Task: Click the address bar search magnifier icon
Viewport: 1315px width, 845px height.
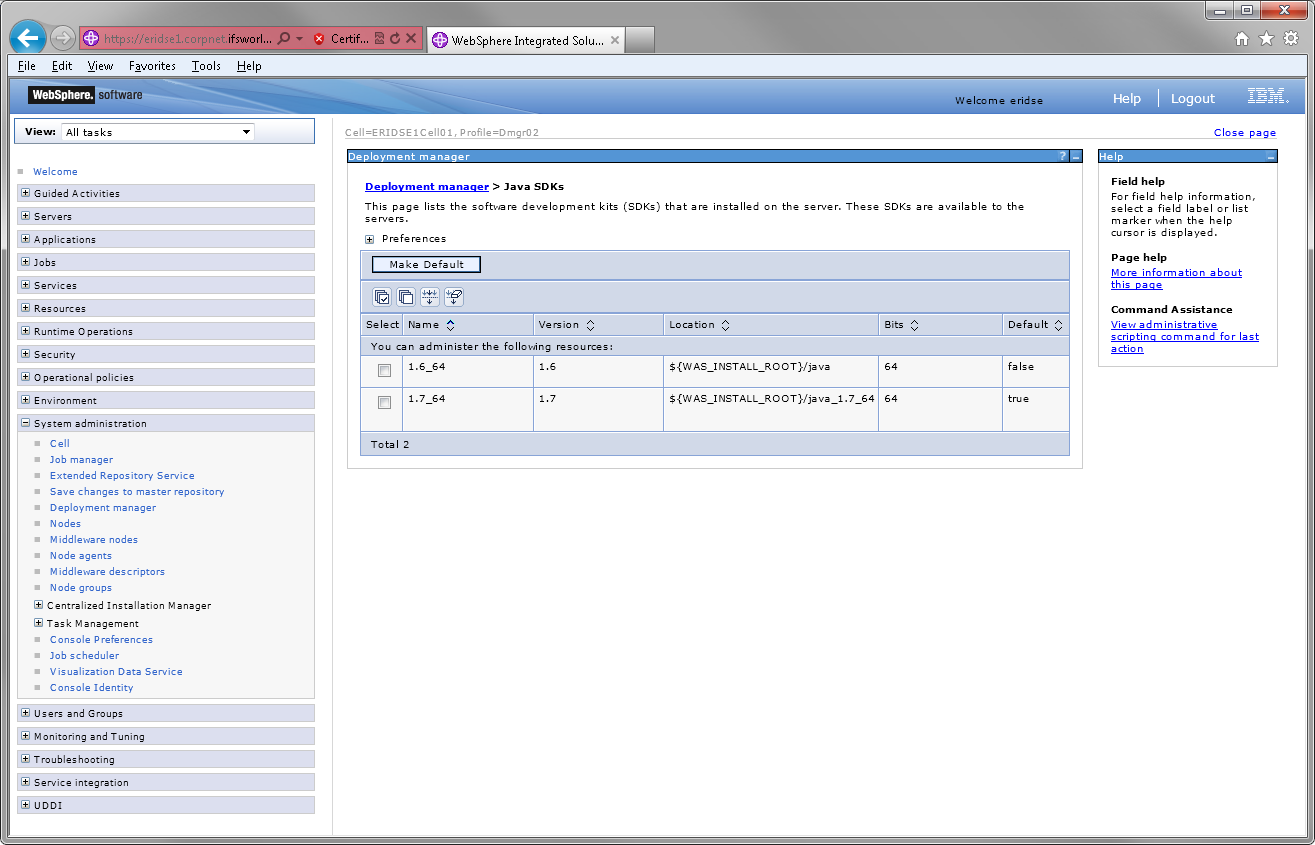Action: [x=284, y=39]
